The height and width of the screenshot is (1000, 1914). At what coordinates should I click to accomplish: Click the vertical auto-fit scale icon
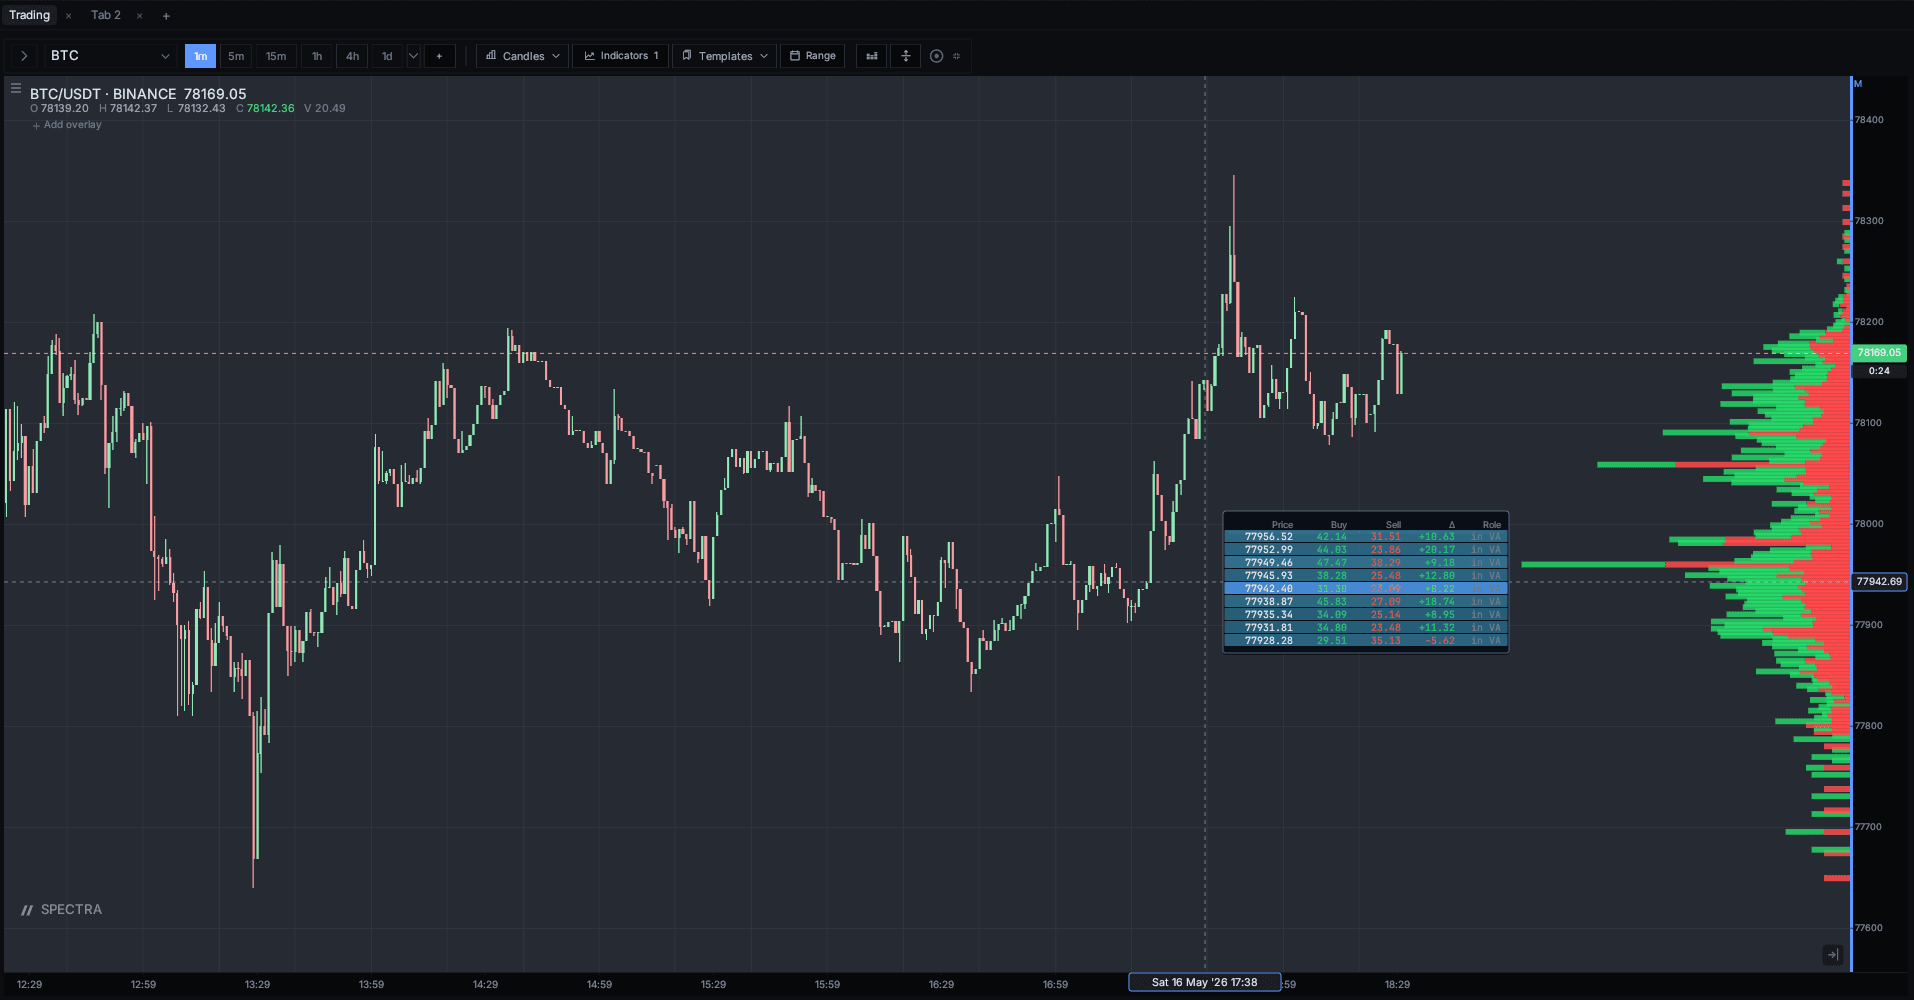click(906, 56)
